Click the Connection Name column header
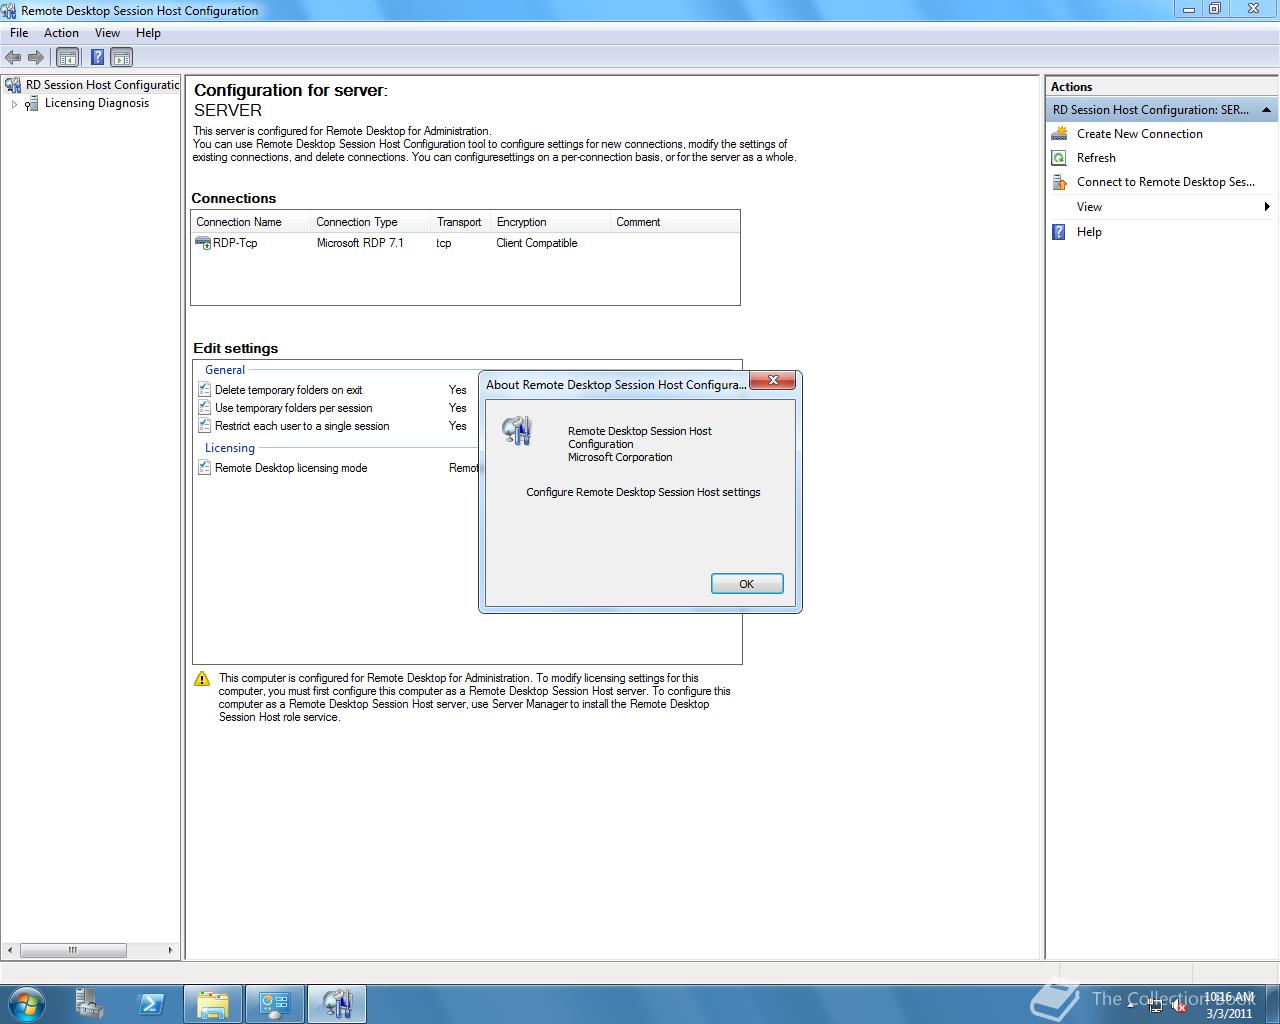Viewport: 1280px width, 1024px height. (250, 222)
